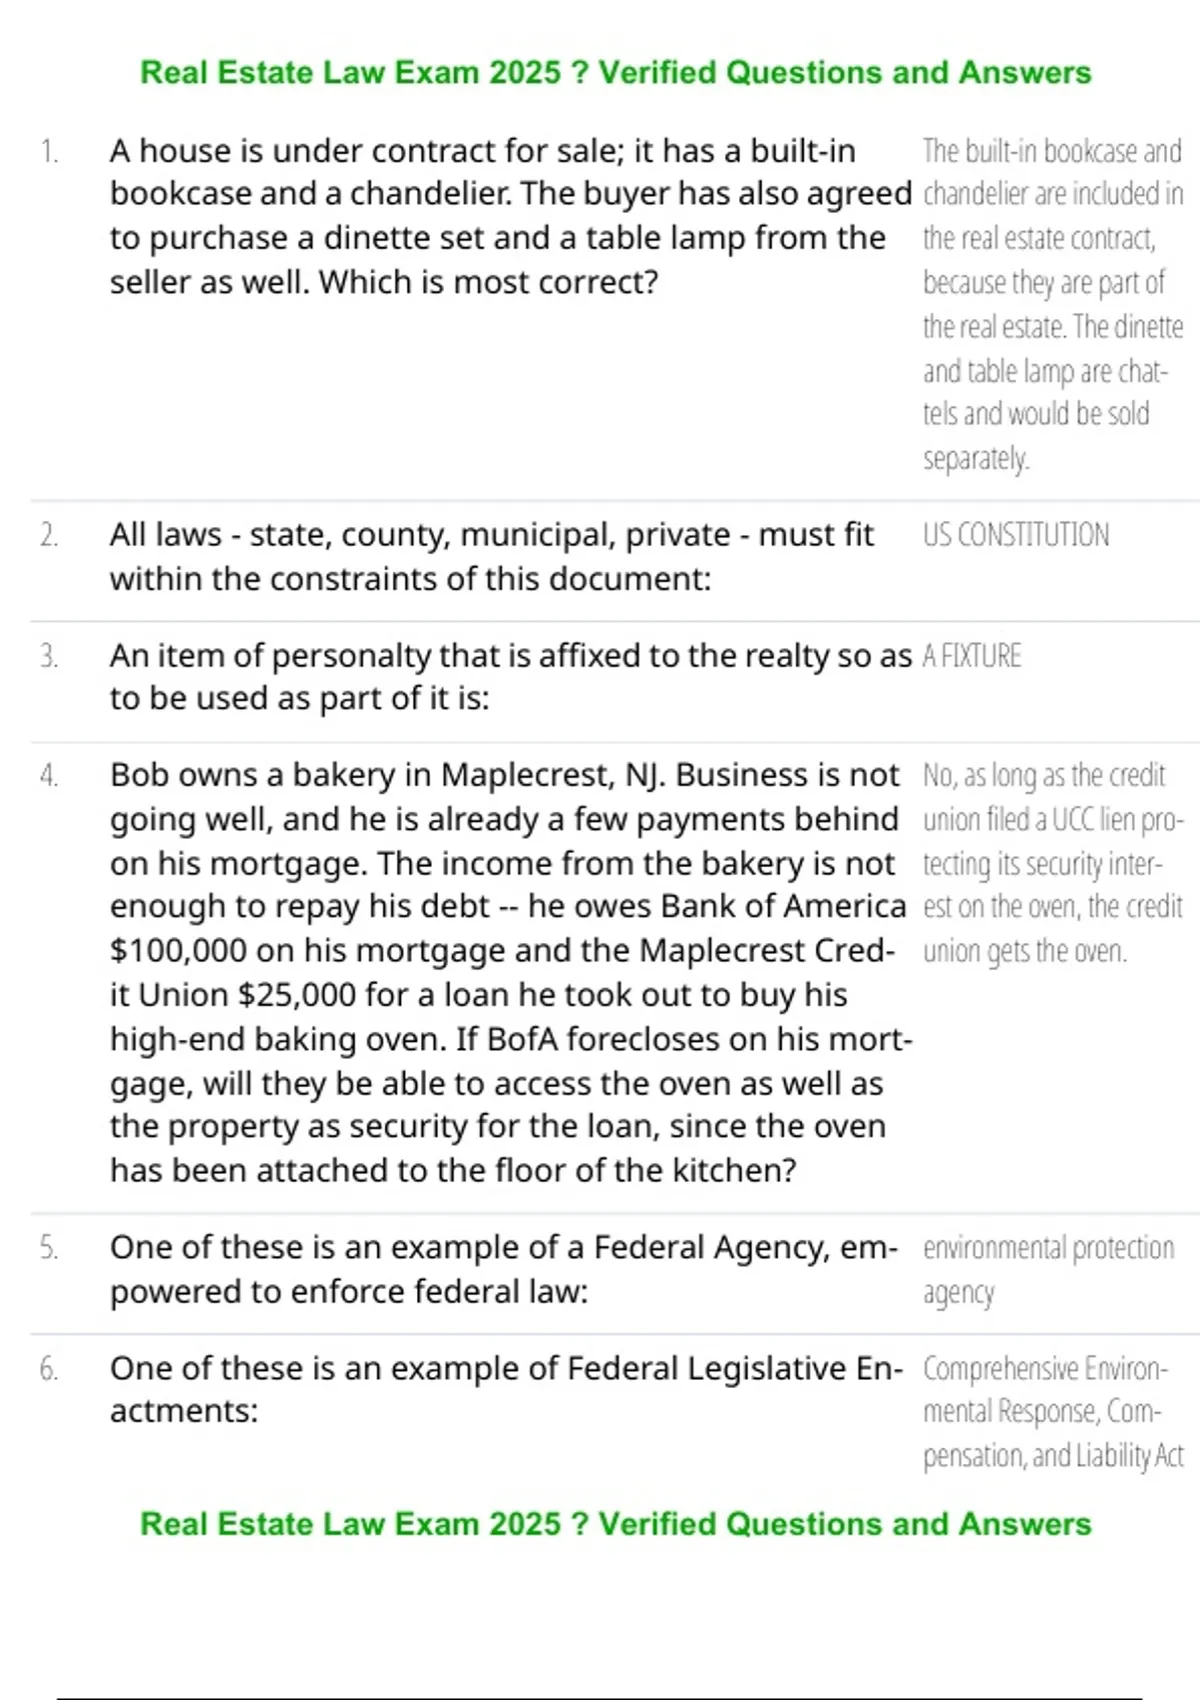Image resolution: width=1200 pixels, height=1700 pixels.
Task: Select question number 5 marker
Action: [x=49, y=1248]
